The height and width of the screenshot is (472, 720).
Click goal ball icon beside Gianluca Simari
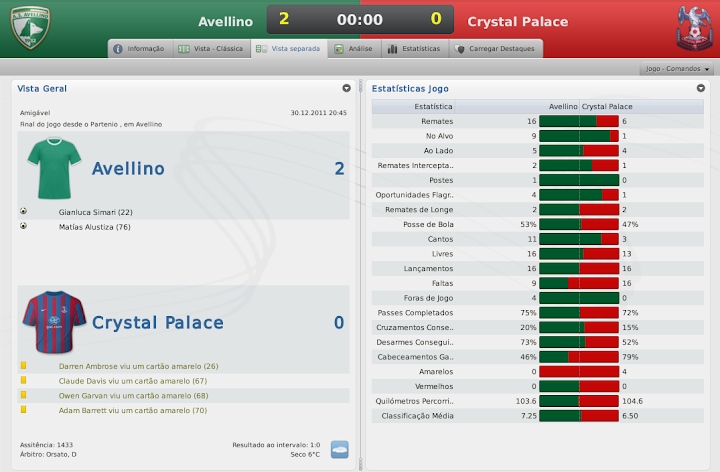pos(23,212)
